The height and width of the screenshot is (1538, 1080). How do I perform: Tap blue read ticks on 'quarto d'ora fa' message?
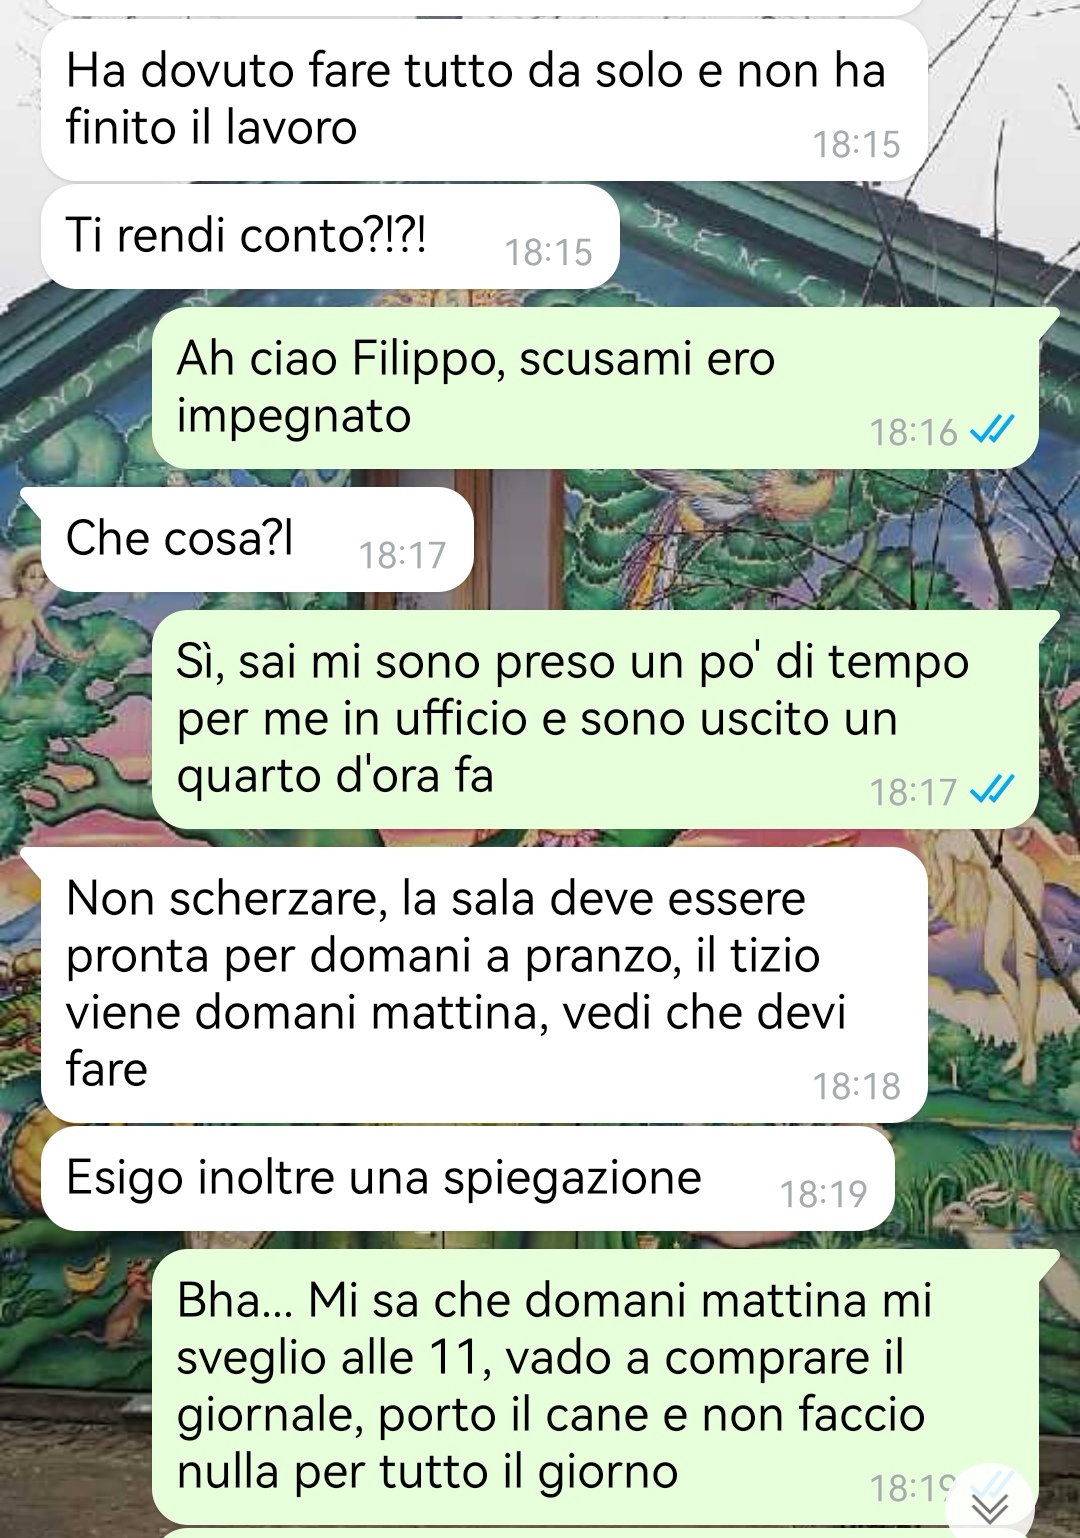[993, 791]
